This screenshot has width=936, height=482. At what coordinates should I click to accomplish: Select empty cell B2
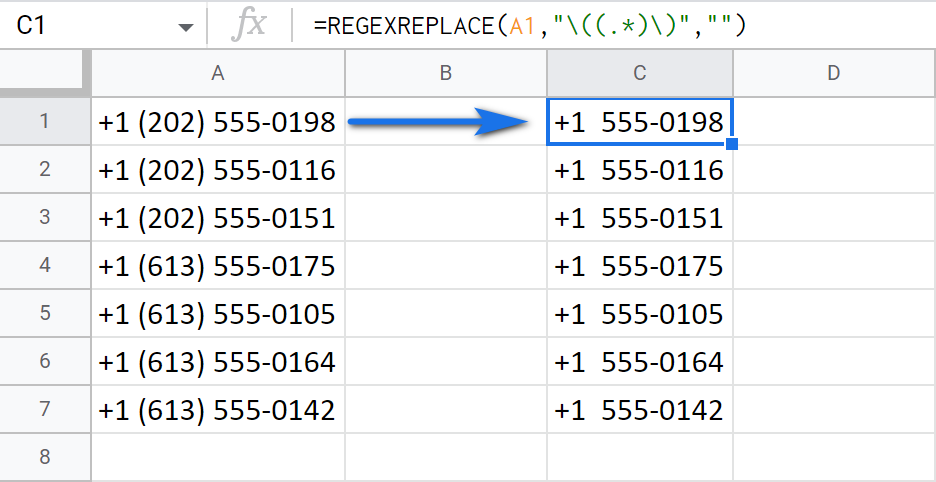click(x=446, y=169)
